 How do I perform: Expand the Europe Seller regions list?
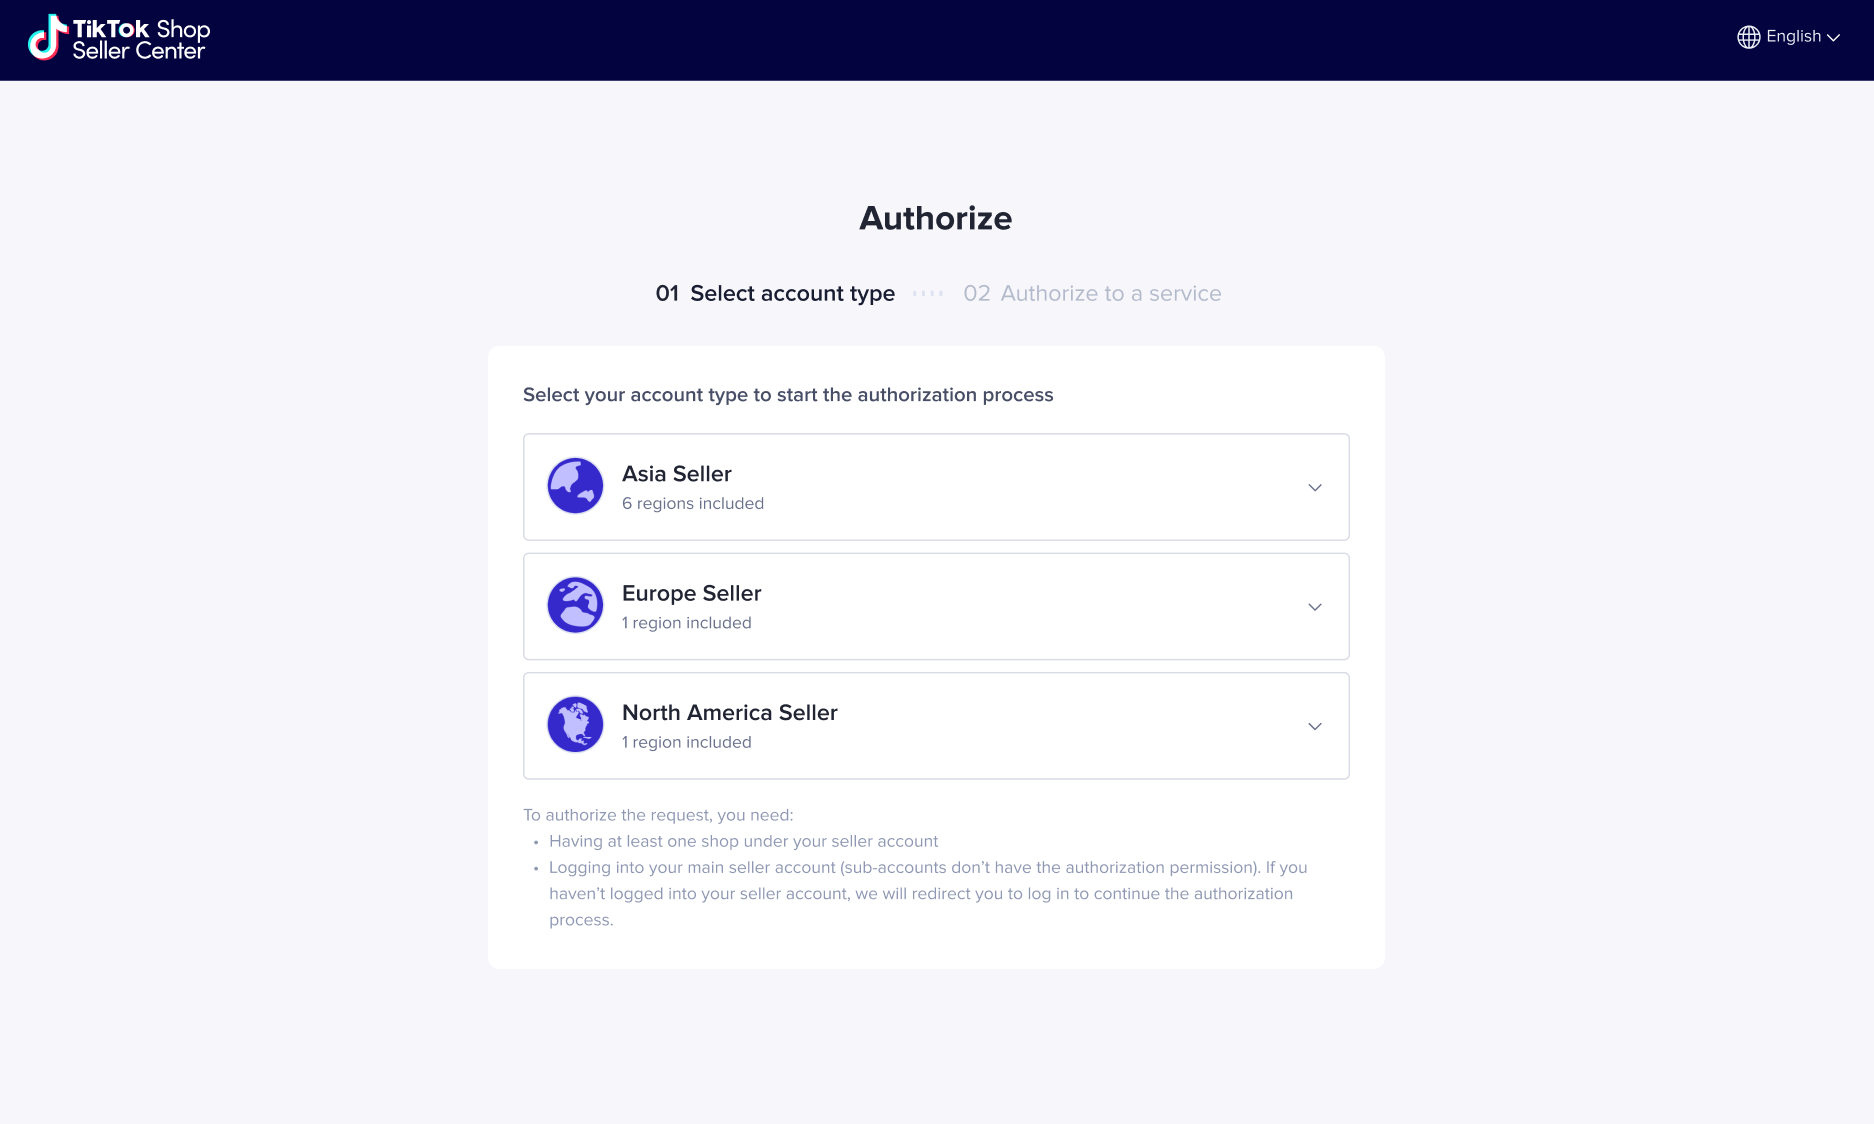(x=1315, y=606)
